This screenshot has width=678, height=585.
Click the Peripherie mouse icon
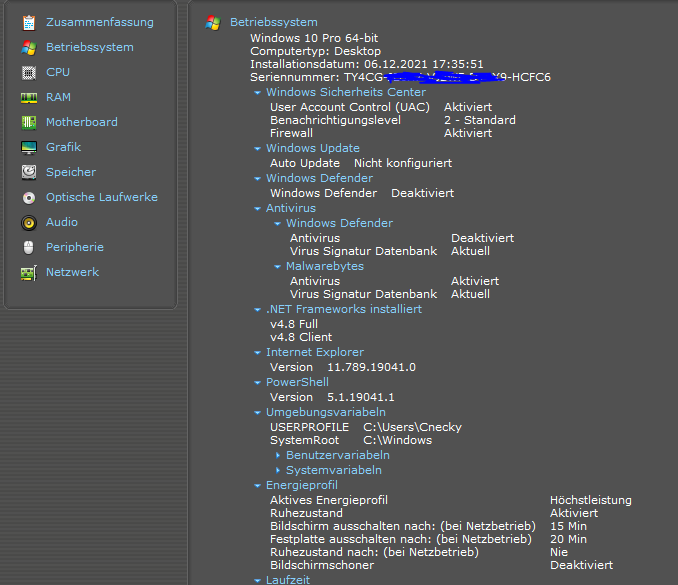pos(29,248)
